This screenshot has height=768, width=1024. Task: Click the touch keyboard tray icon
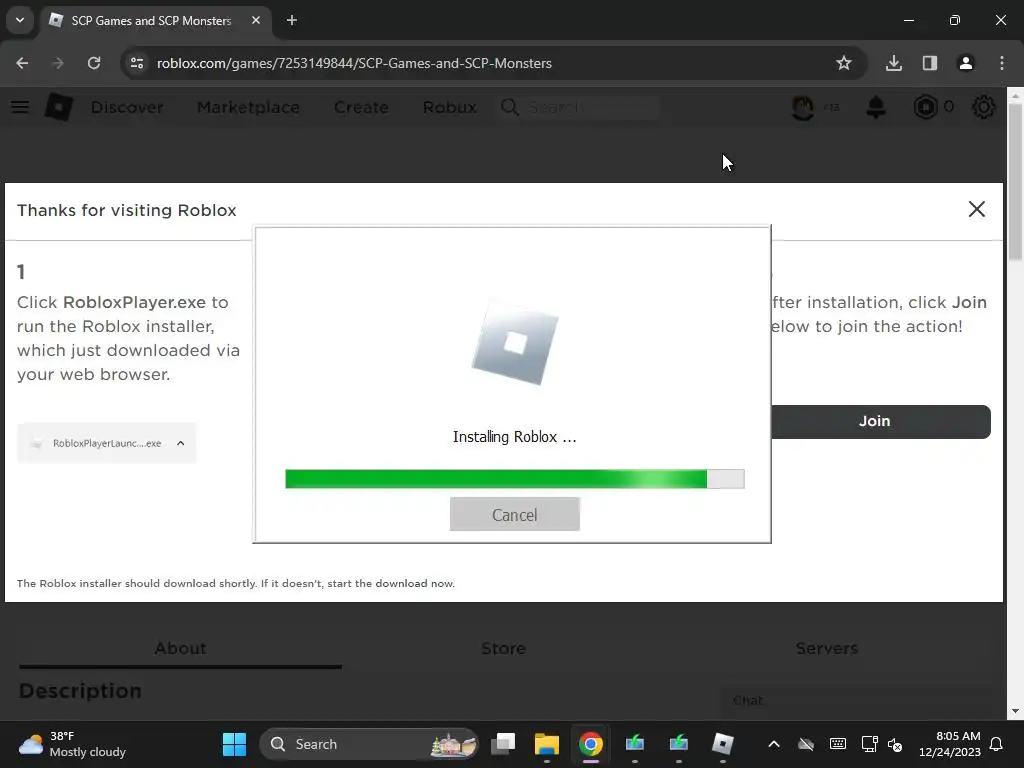tap(838, 744)
